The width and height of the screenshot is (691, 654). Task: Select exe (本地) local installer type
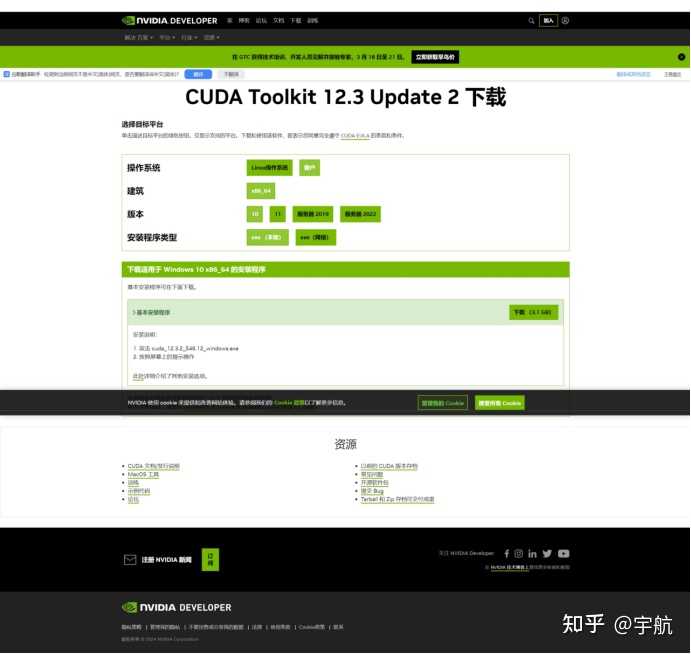[x=267, y=238]
